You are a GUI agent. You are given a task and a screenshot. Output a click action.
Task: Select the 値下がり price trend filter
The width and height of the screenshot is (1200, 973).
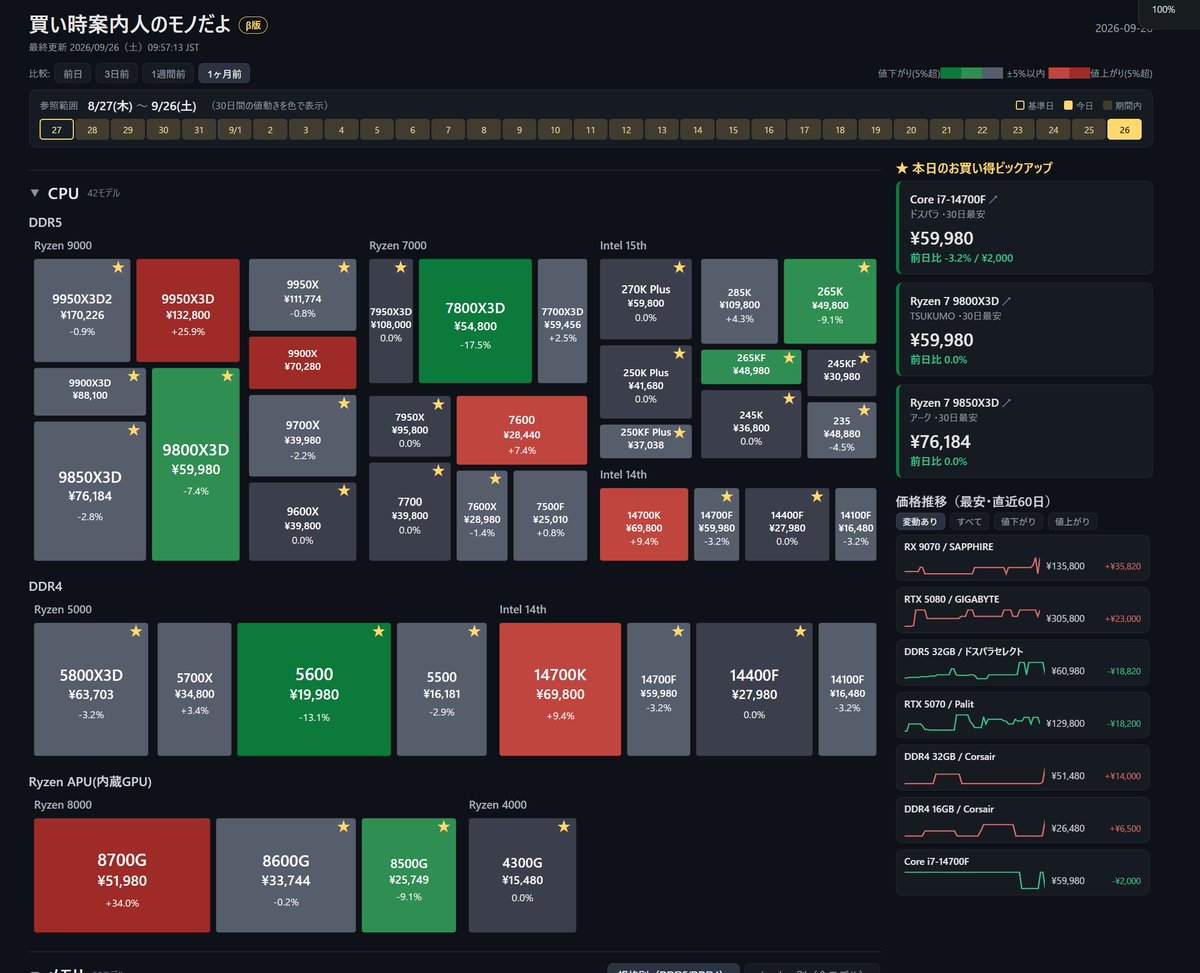(1017, 521)
